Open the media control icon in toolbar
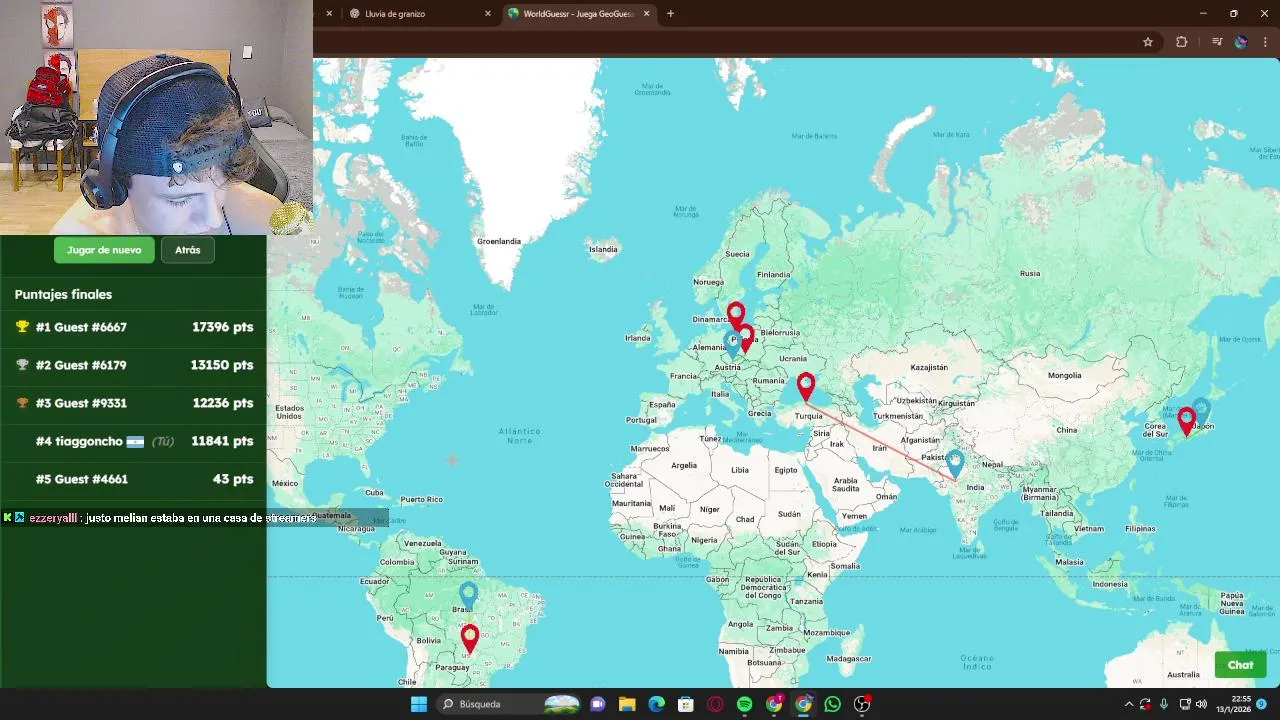The image size is (1280, 720). [1217, 42]
